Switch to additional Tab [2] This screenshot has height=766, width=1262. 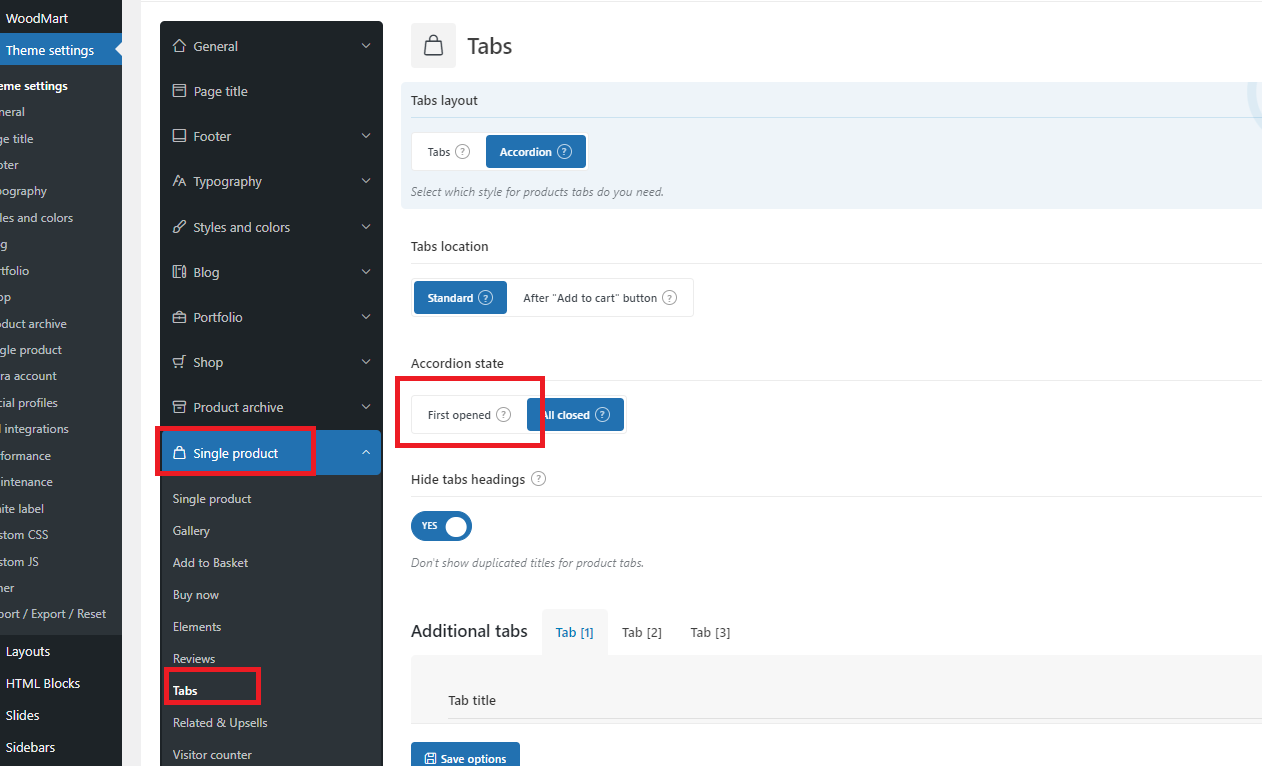(642, 632)
